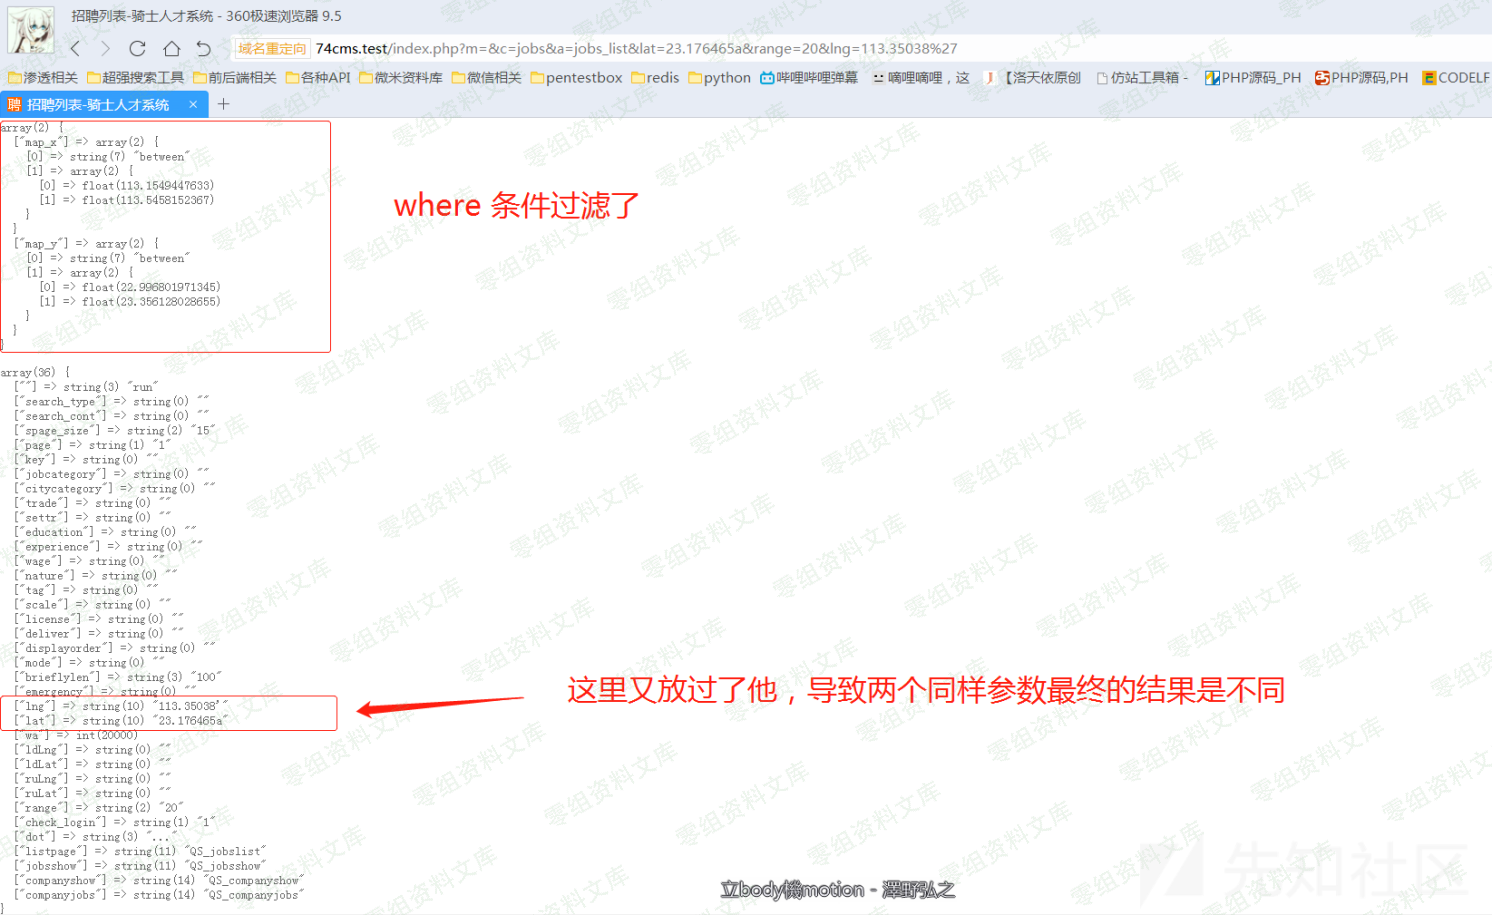This screenshot has width=1492, height=915.
Task: Open the 哔哩哔哩弹幕 bookmark
Action: click(809, 77)
